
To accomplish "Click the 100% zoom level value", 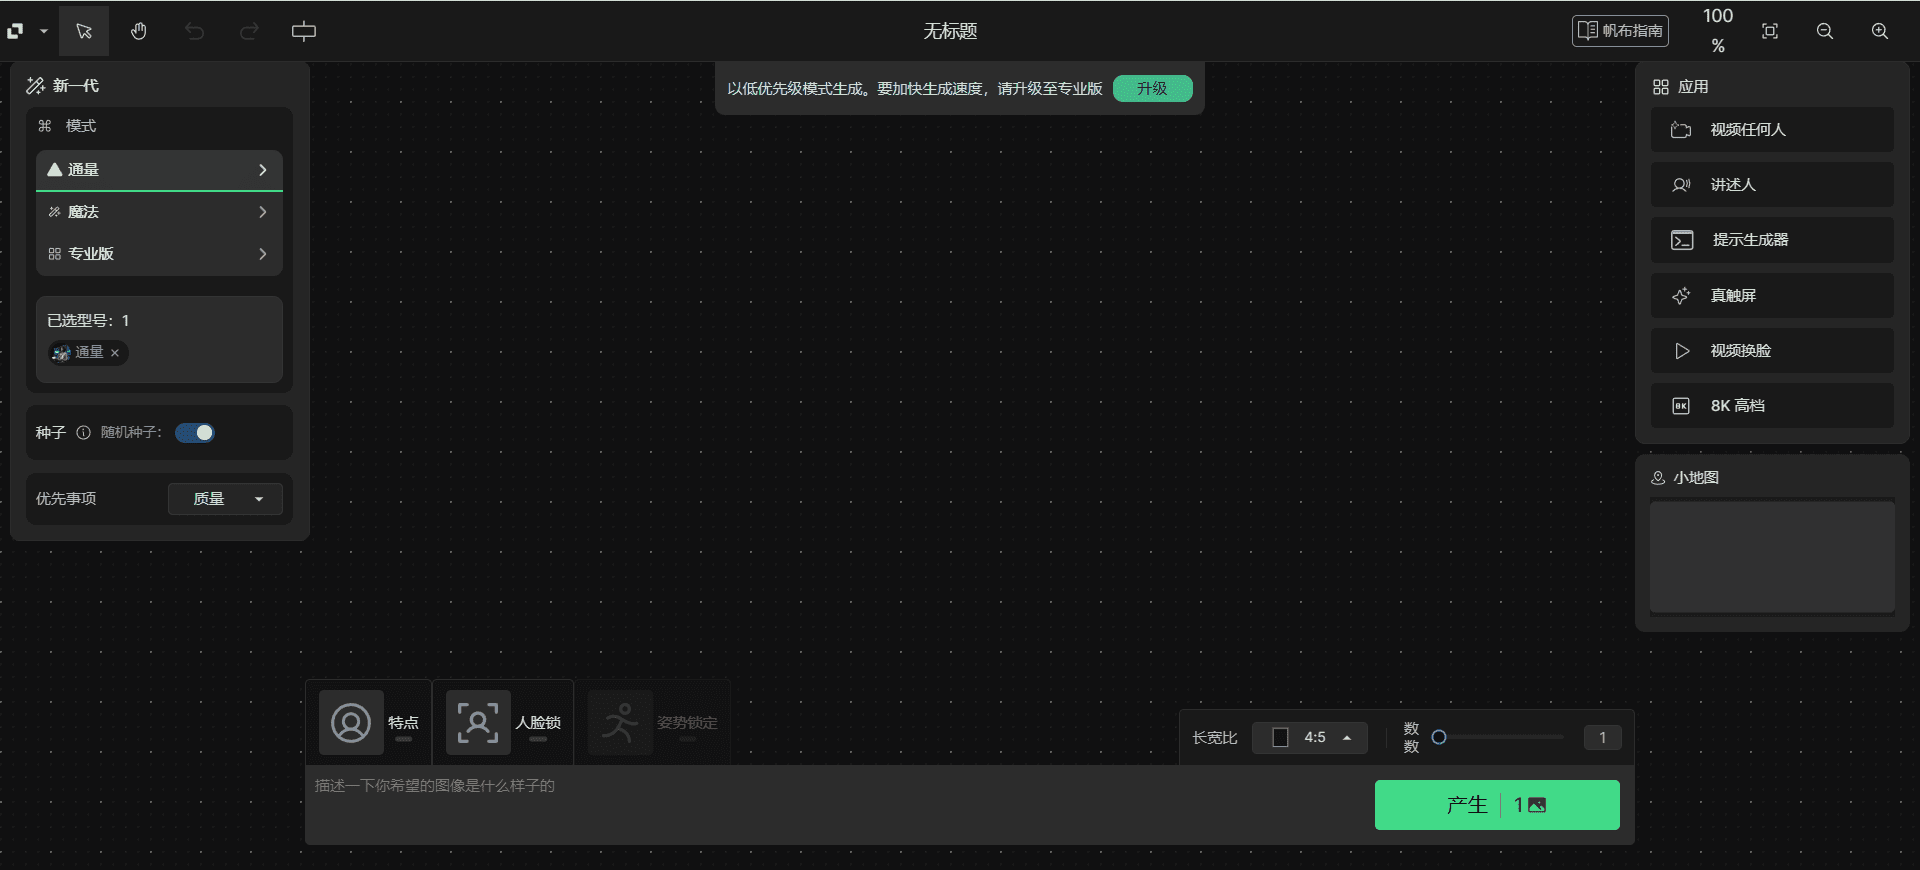I will pyautogui.click(x=1718, y=30).
